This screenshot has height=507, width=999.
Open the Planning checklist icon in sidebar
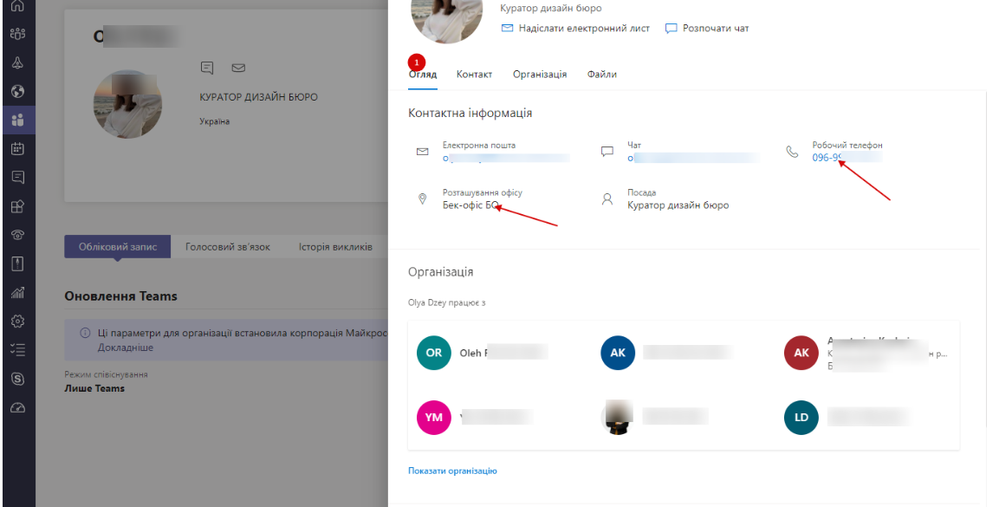[x=18, y=350]
